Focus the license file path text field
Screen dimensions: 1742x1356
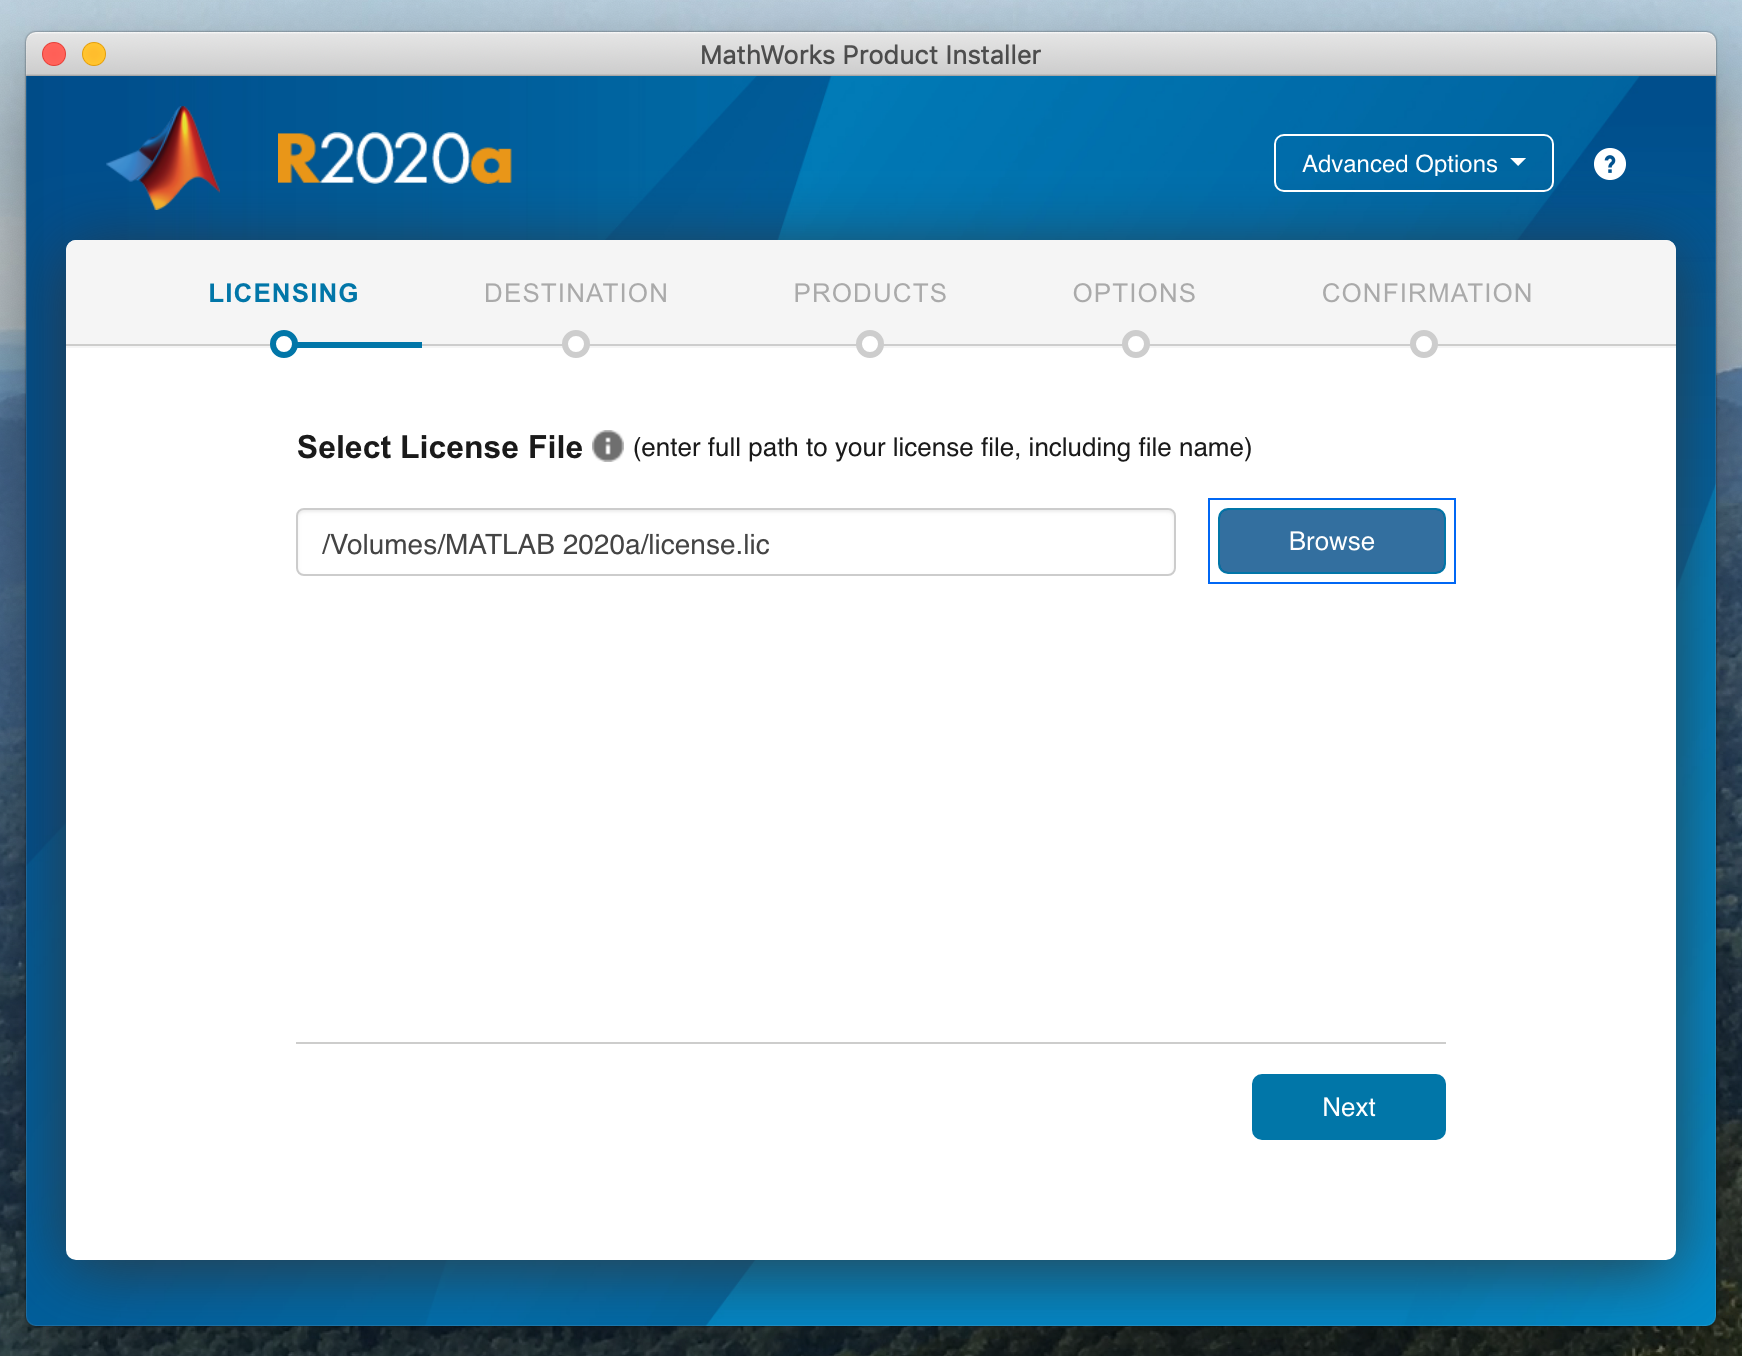tap(735, 543)
